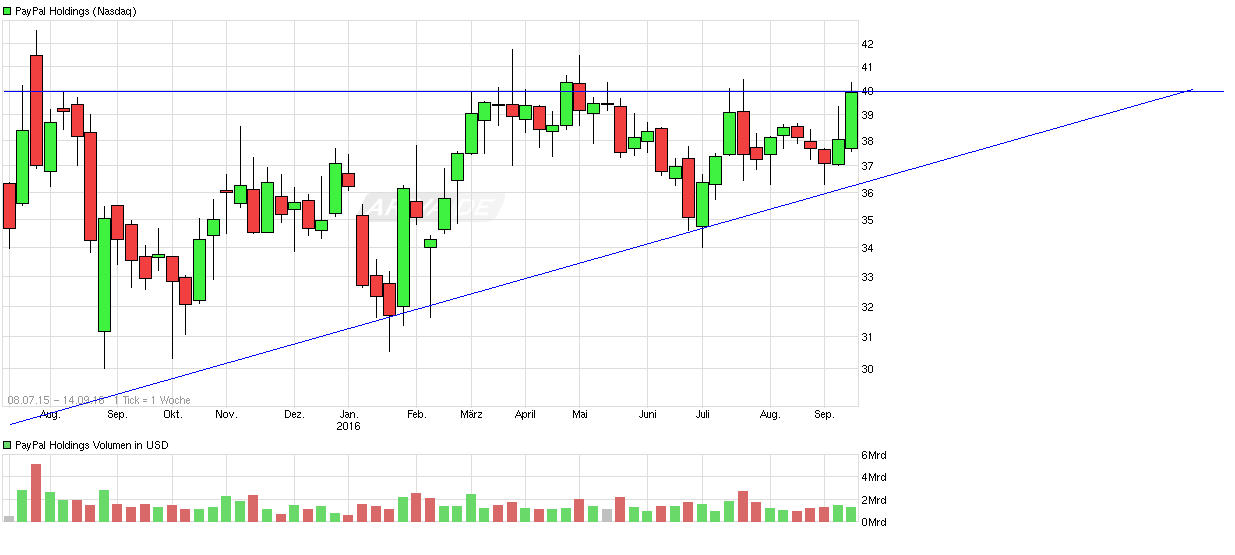
Task: Click the 'April' month label
Action: (x=524, y=414)
